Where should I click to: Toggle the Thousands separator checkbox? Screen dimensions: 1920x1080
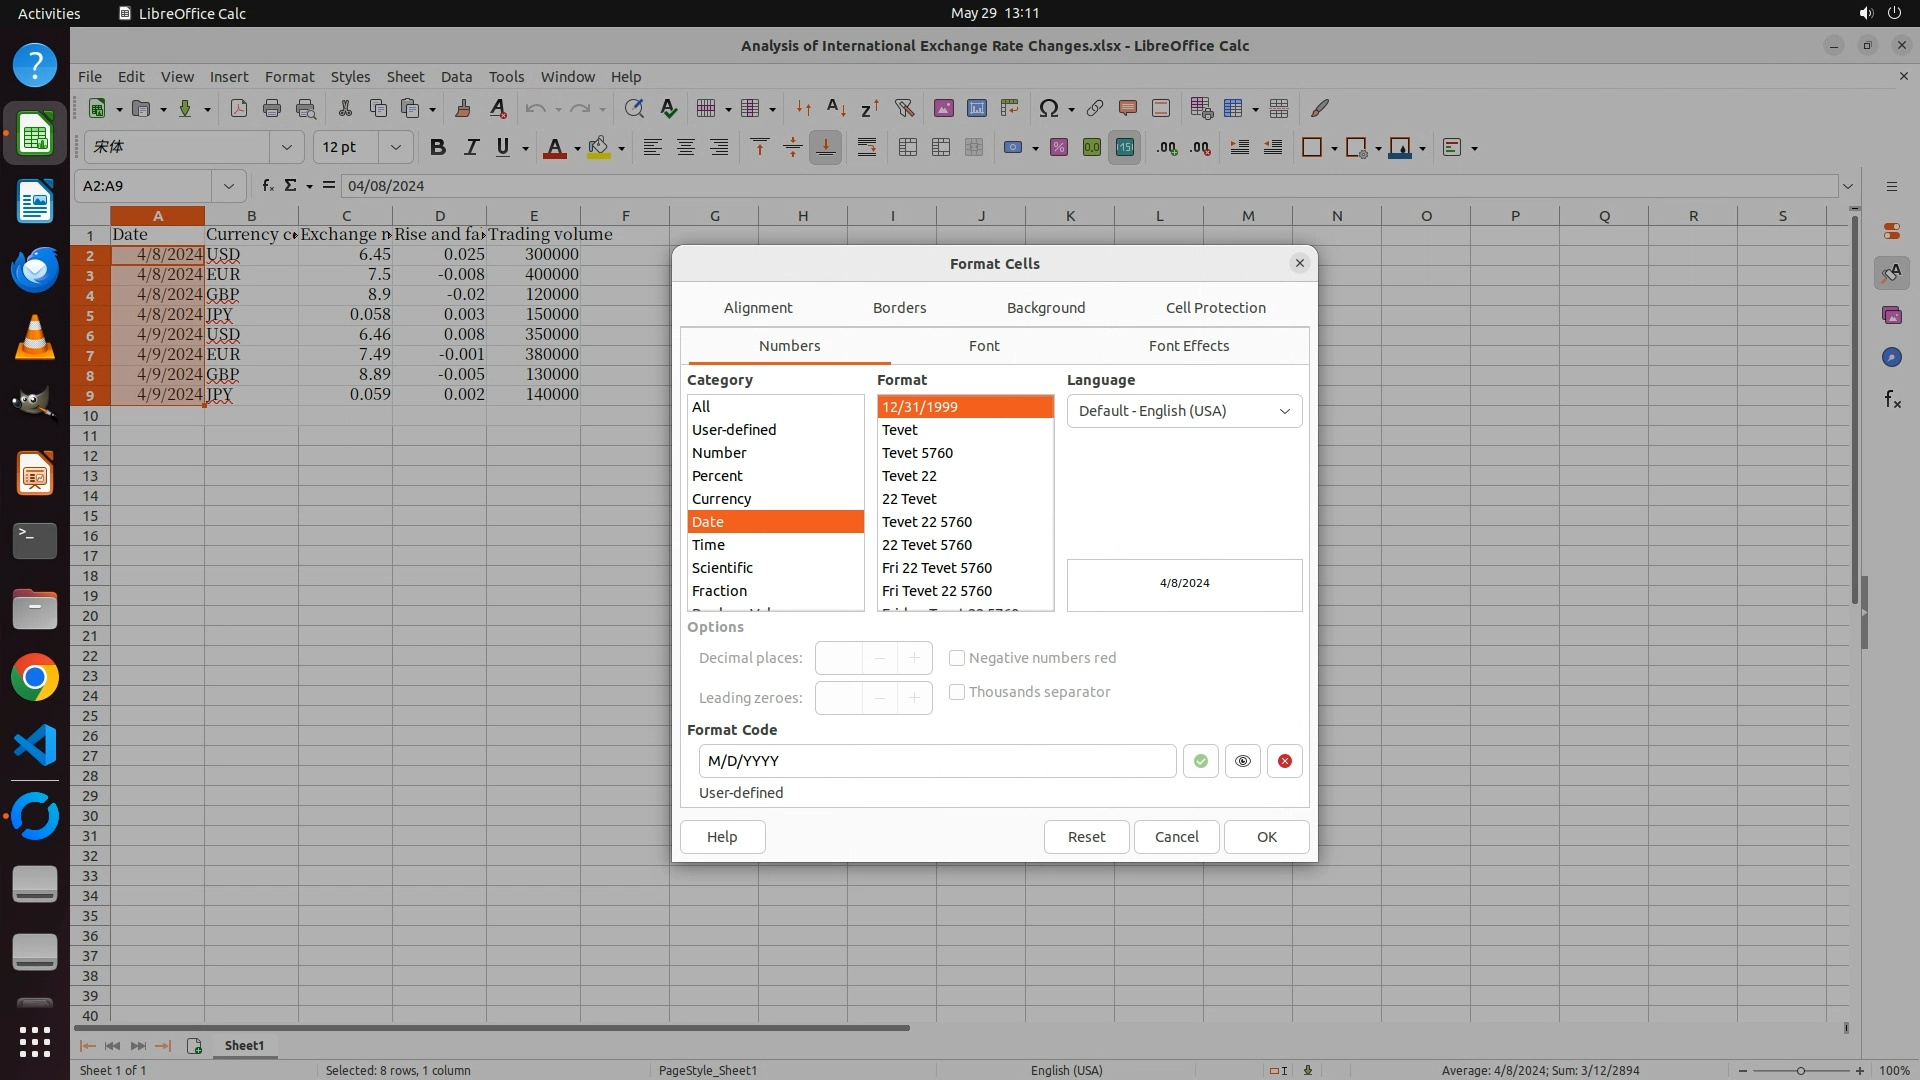[x=957, y=692]
